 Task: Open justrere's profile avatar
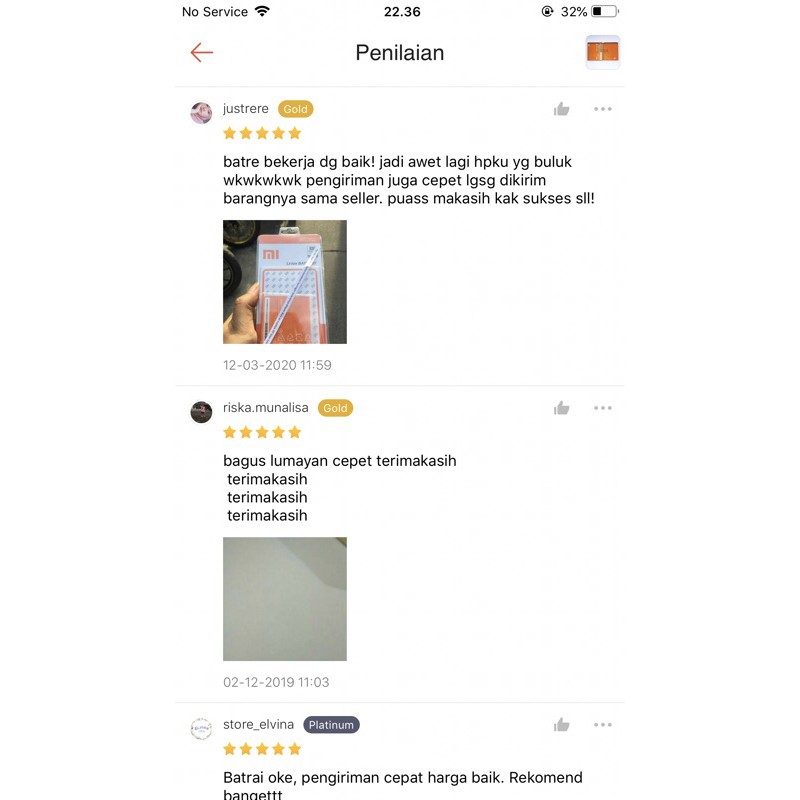pos(201,113)
